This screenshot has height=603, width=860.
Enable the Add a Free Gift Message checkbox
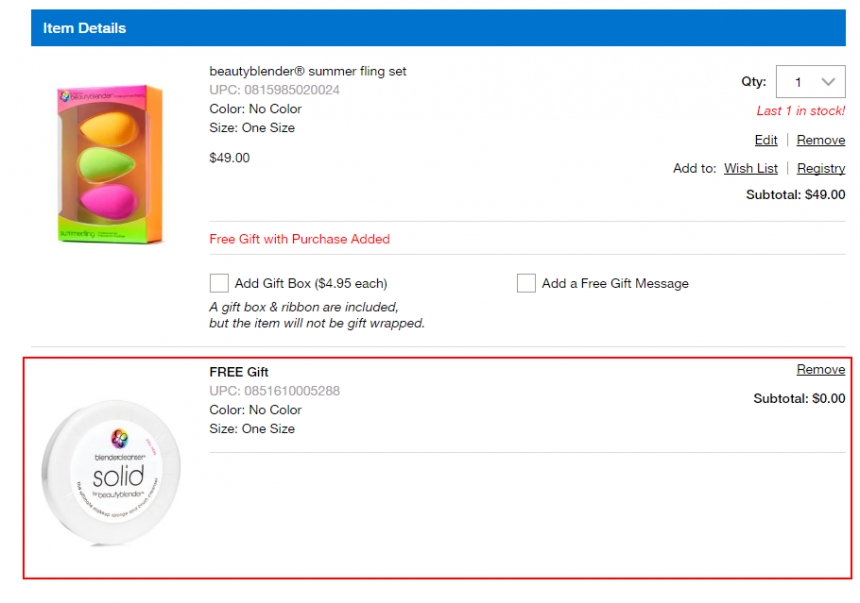[526, 283]
